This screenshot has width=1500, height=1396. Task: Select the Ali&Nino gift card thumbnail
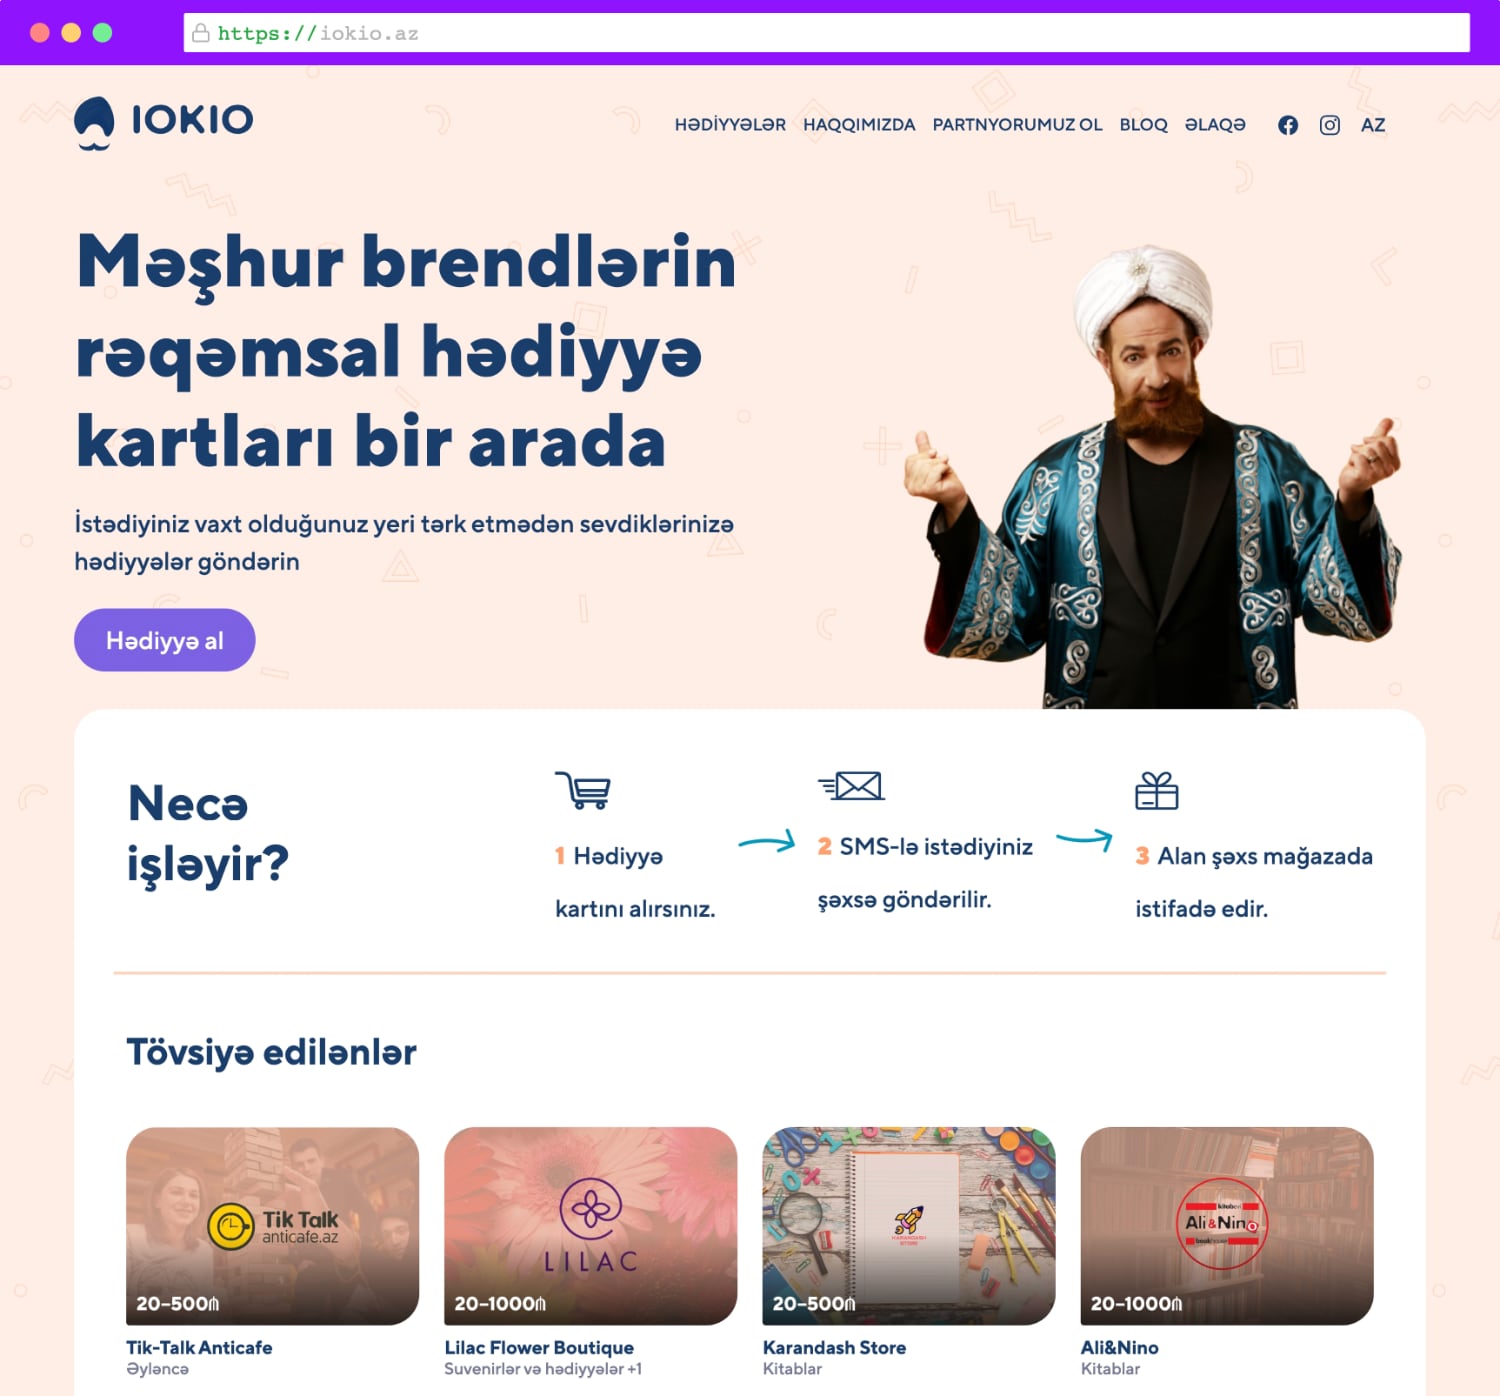point(1227,1226)
